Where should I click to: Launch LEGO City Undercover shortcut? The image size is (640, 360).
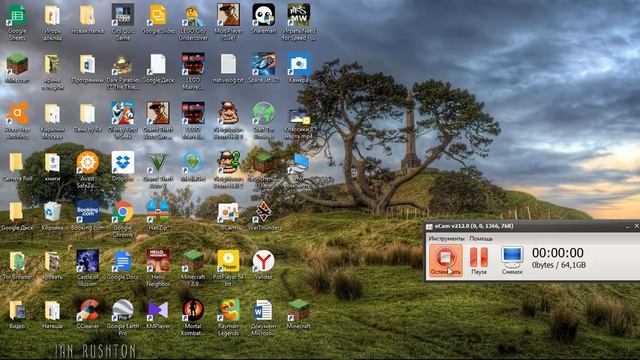(x=193, y=22)
